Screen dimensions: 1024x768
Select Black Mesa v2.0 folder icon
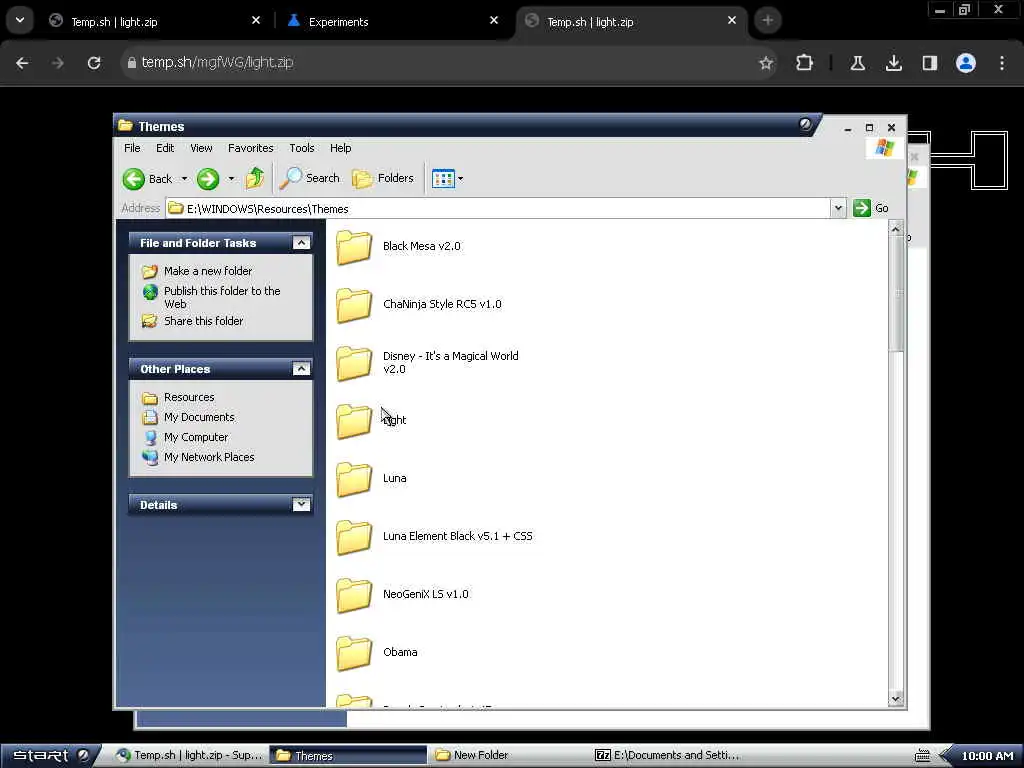(x=354, y=247)
